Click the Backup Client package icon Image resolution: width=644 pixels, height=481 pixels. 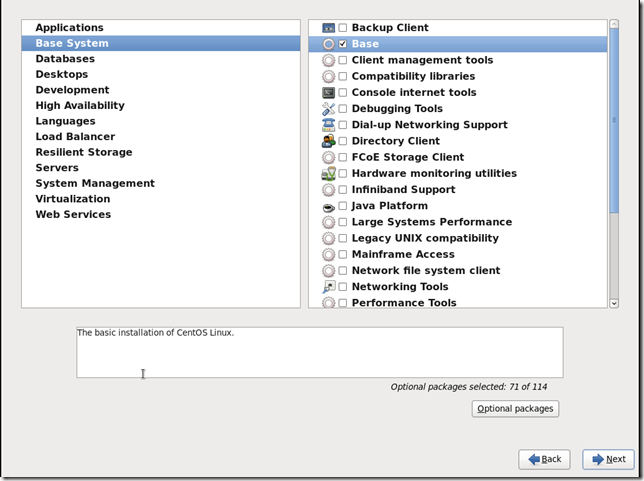click(329, 28)
